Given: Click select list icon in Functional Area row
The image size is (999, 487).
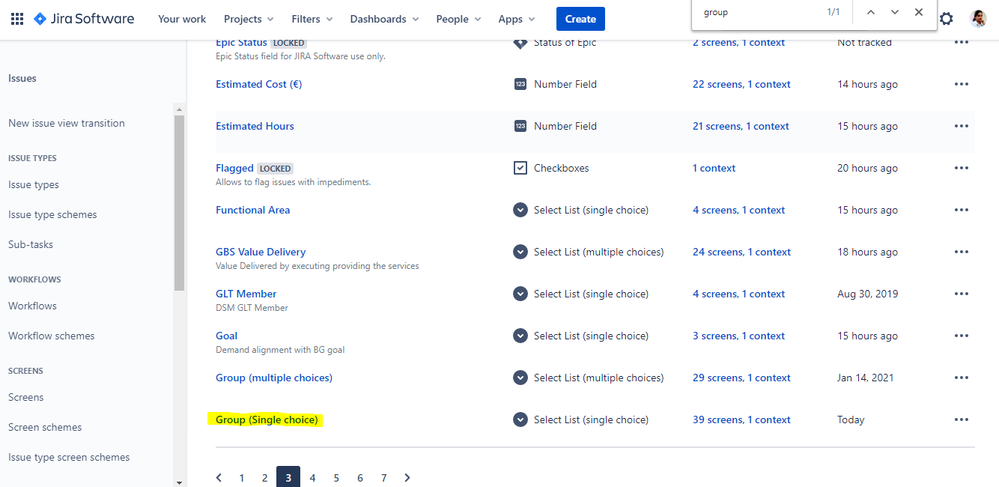Looking at the screenshot, I should click(520, 210).
